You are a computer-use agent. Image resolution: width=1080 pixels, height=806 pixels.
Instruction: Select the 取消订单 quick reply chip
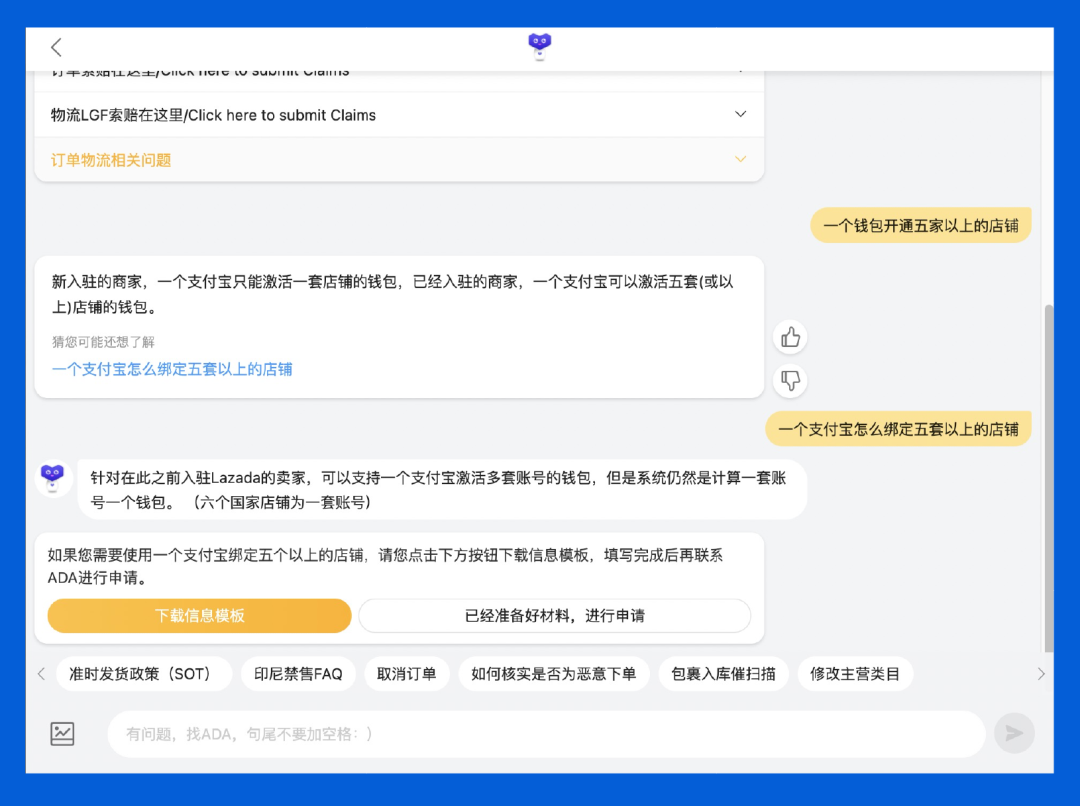tap(407, 674)
